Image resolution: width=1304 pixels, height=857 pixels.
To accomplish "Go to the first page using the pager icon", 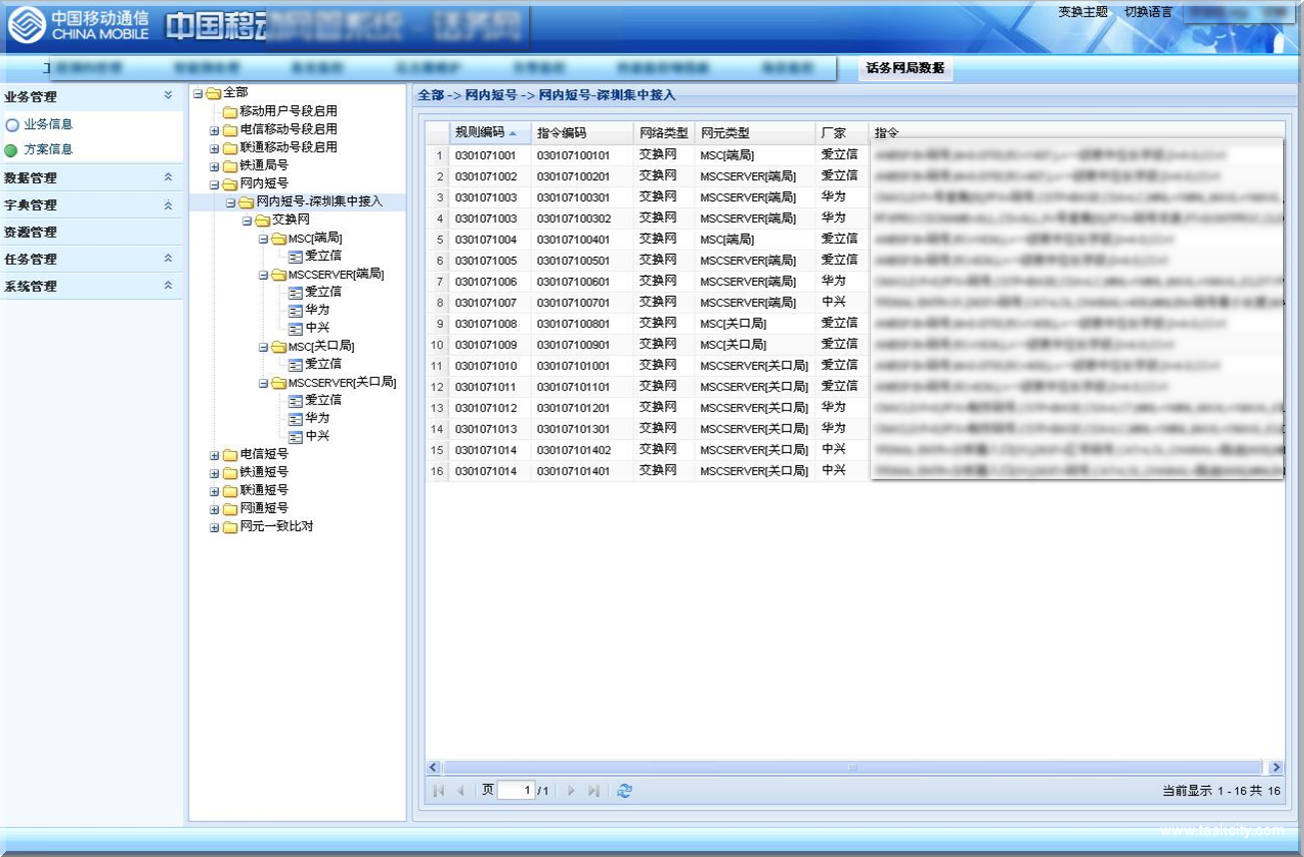I will pos(438,791).
